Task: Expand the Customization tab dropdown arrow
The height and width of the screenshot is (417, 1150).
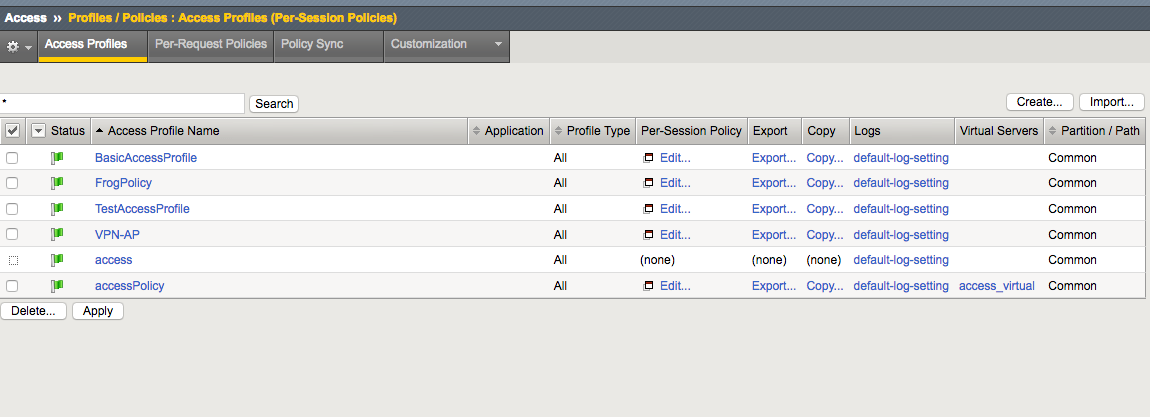Action: [x=499, y=44]
